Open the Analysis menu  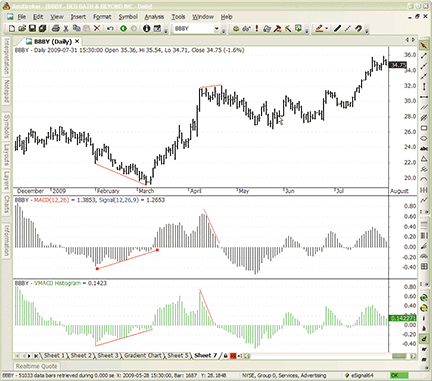154,17
